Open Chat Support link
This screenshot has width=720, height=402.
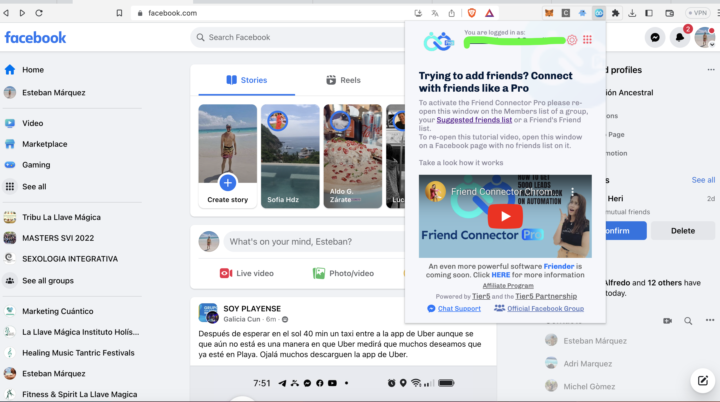[x=459, y=309]
